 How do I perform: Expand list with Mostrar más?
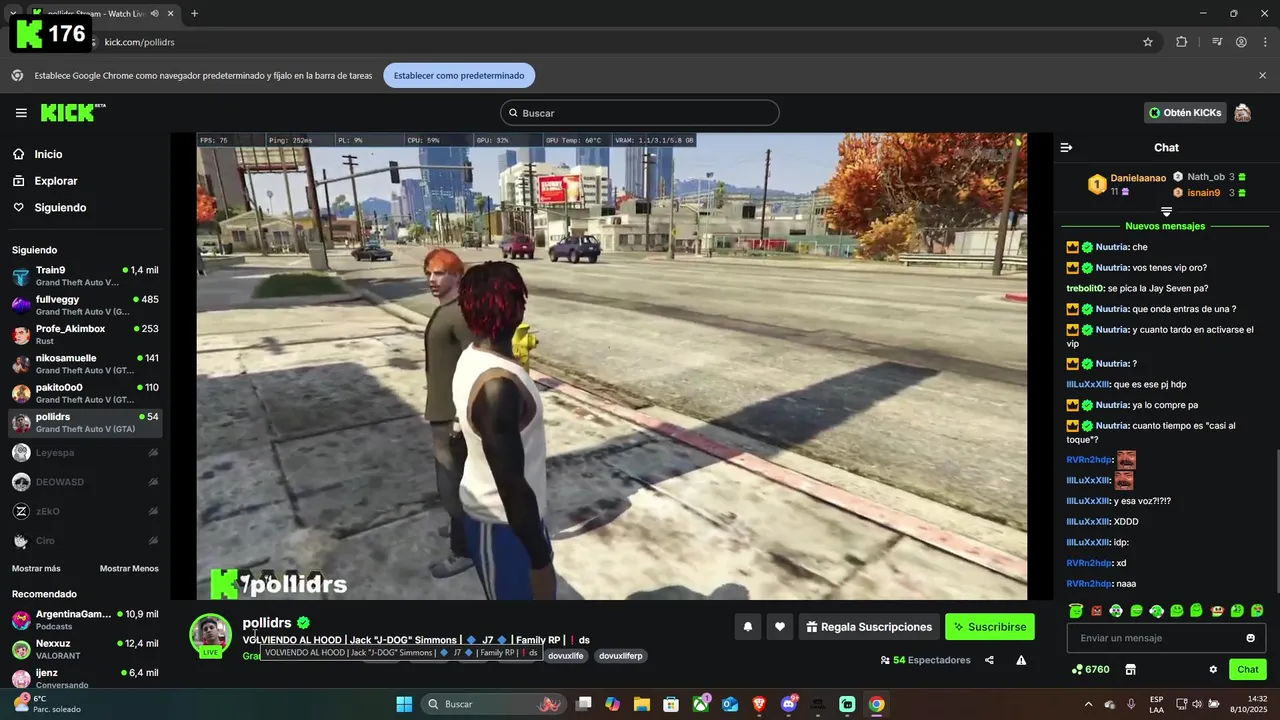[36, 568]
